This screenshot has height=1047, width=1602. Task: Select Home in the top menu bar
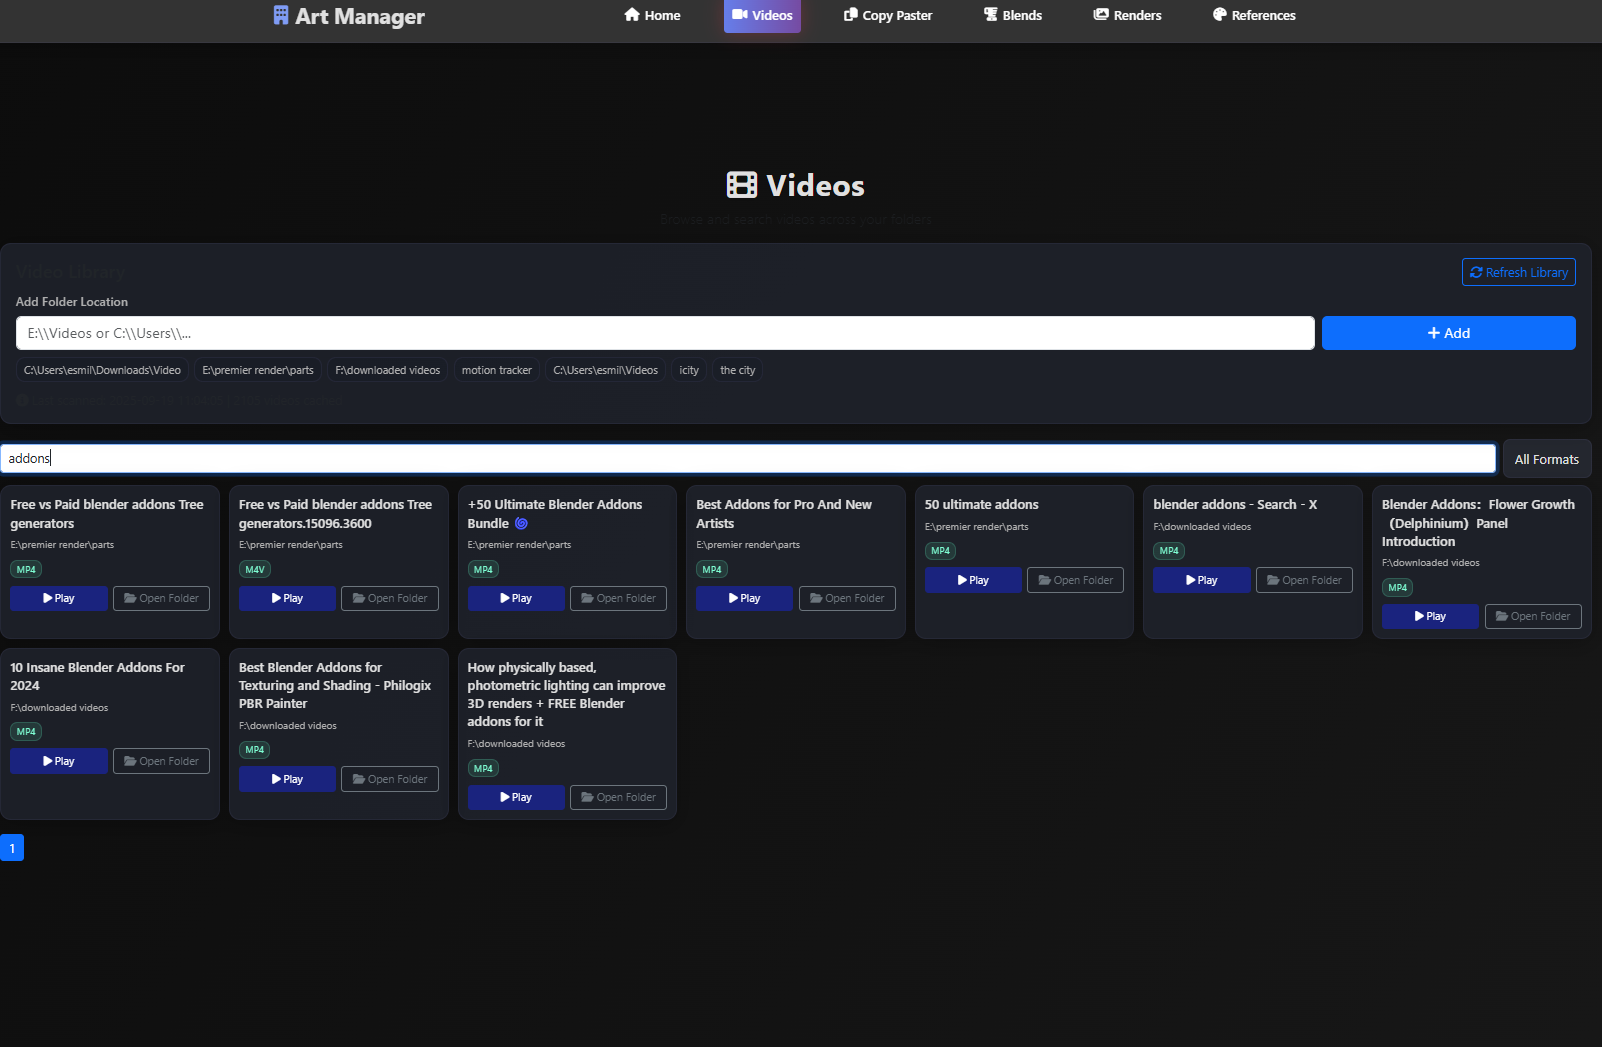tap(652, 15)
